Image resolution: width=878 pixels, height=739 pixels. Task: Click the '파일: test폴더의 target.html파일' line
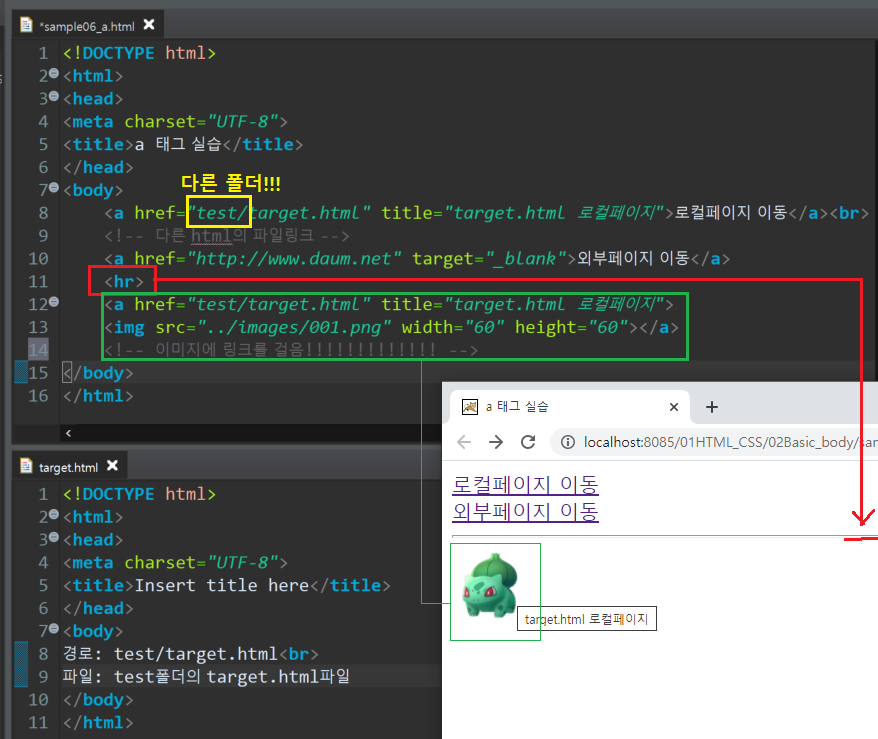pos(207,677)
